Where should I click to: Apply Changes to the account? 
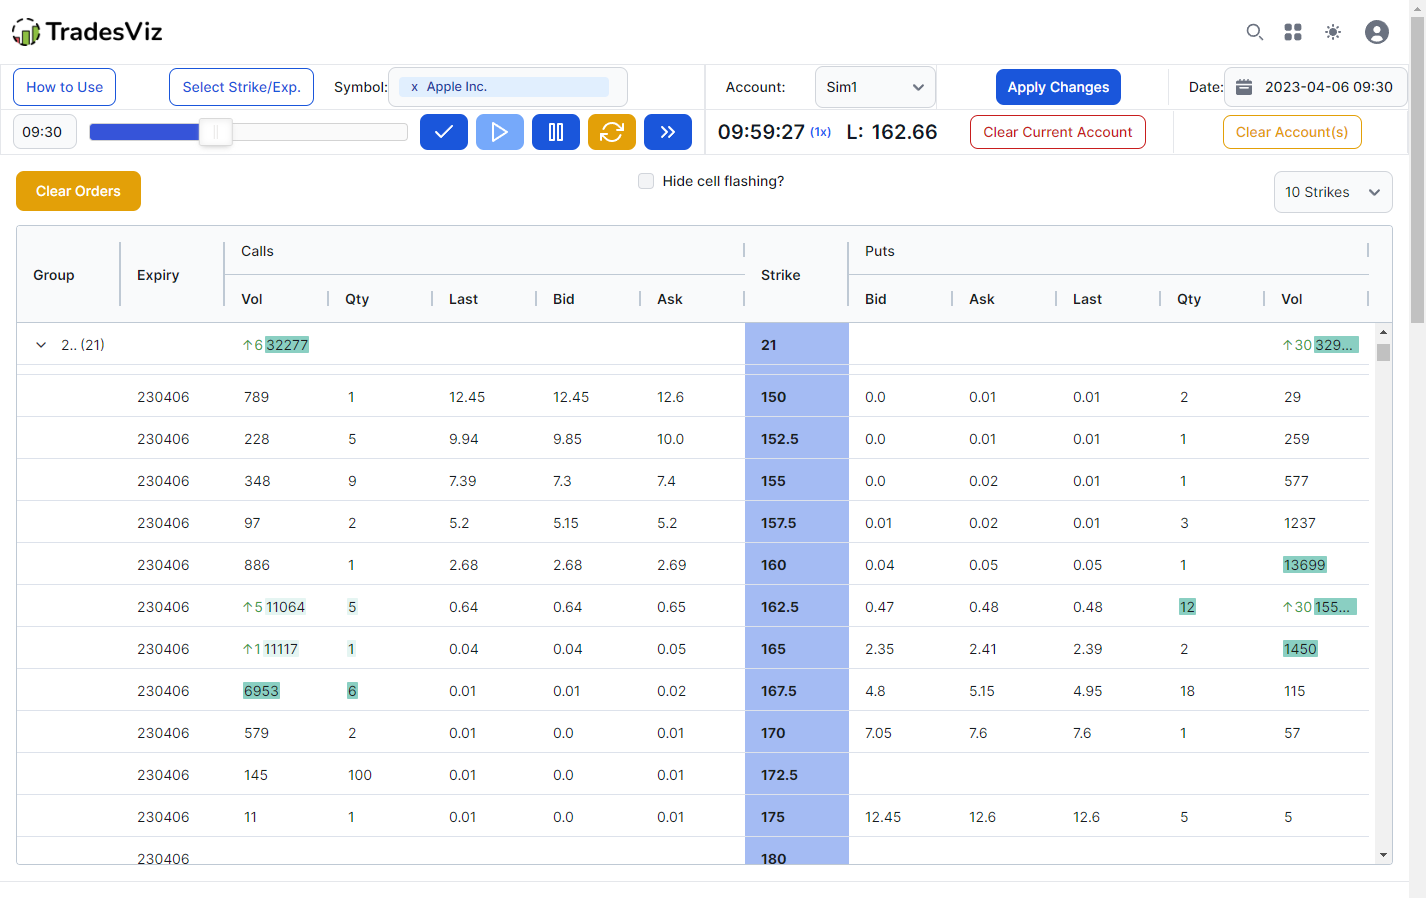(x=1058, y=87)
